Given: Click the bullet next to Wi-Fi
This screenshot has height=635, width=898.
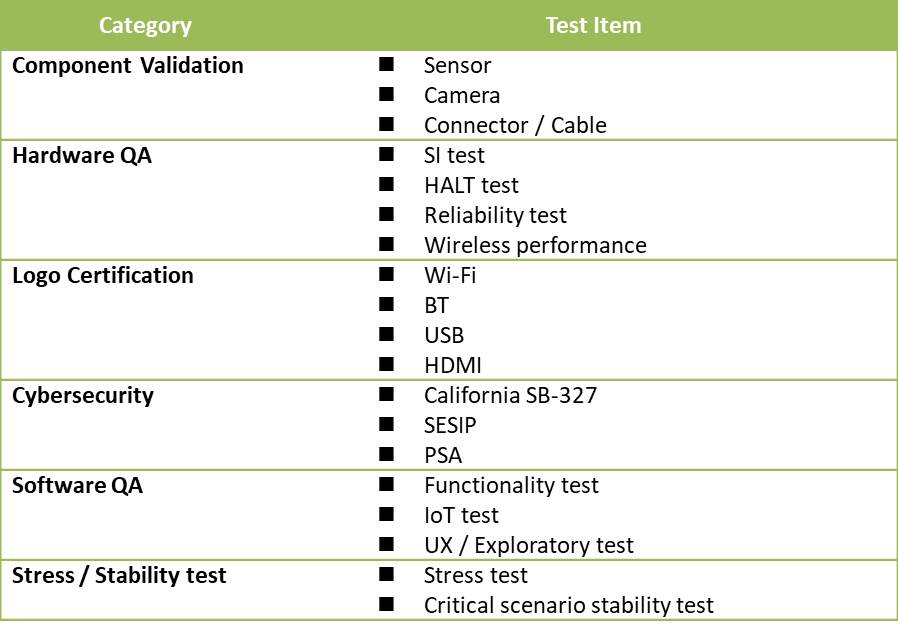Looking at the screenshot, I should tap(386, 274).
